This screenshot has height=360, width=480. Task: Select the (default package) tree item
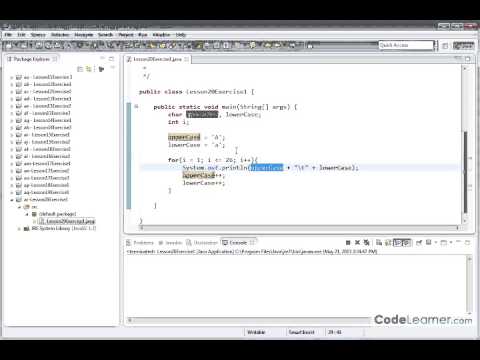click(54, 214)
